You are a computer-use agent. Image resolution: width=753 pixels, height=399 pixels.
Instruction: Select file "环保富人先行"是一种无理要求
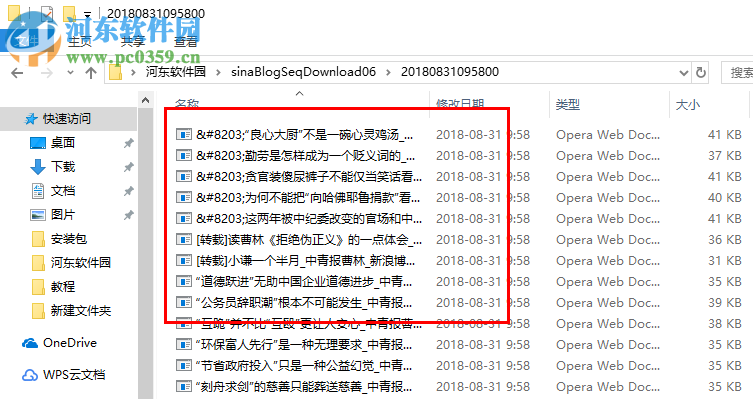(x=304, y=345)
